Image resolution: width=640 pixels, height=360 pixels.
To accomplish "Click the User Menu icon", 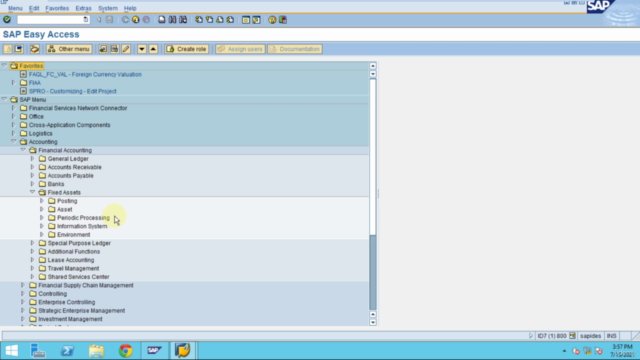I will point(8,49).
